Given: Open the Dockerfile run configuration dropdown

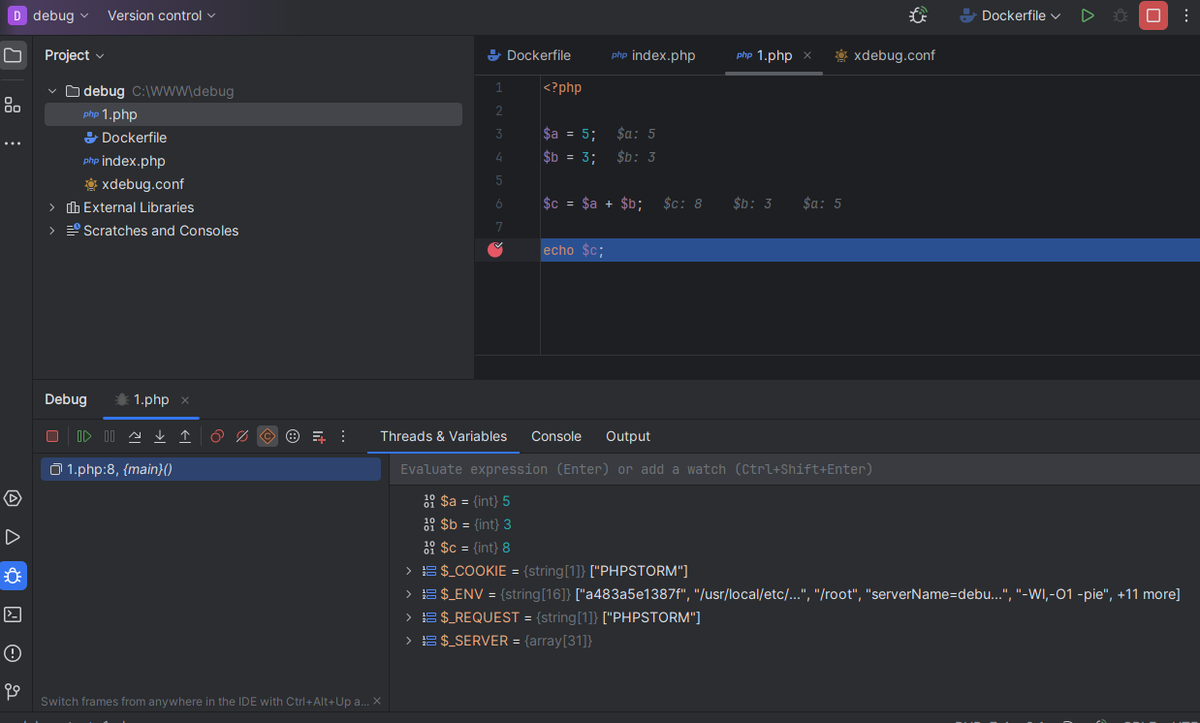Looking at the screenshot, I should coord(1010,16).
